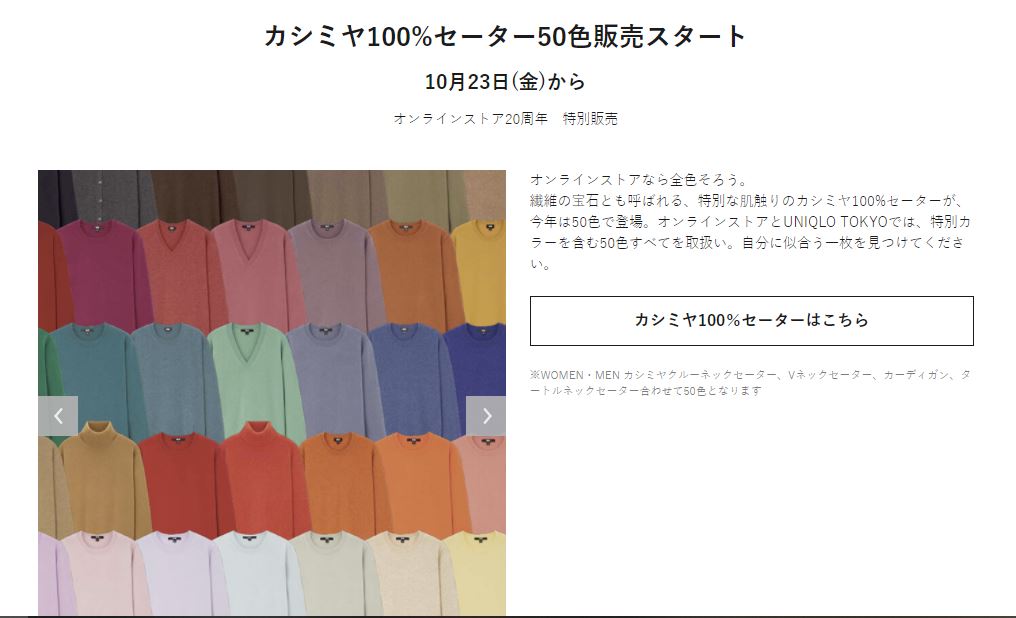Select the mustard turtleneck sweater
1016x618 pixels.
pyautogui.click(x=104, y=479)
